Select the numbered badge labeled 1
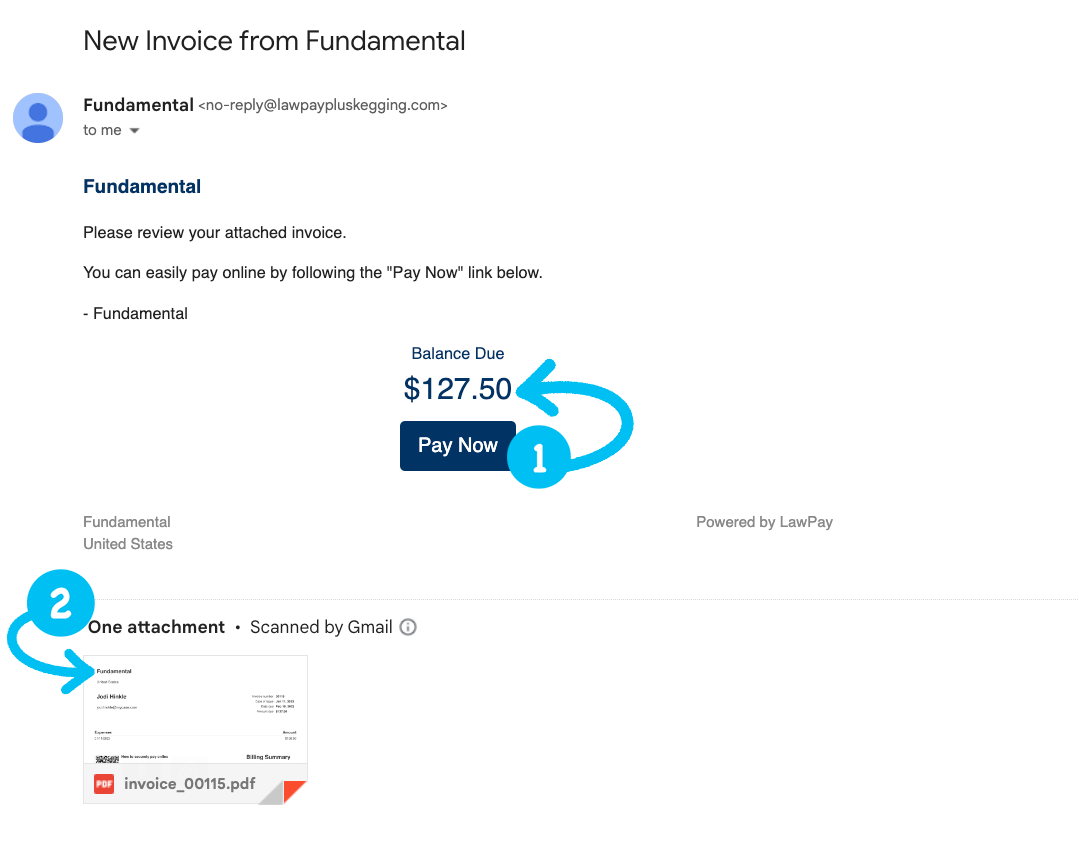 point(538,457)
